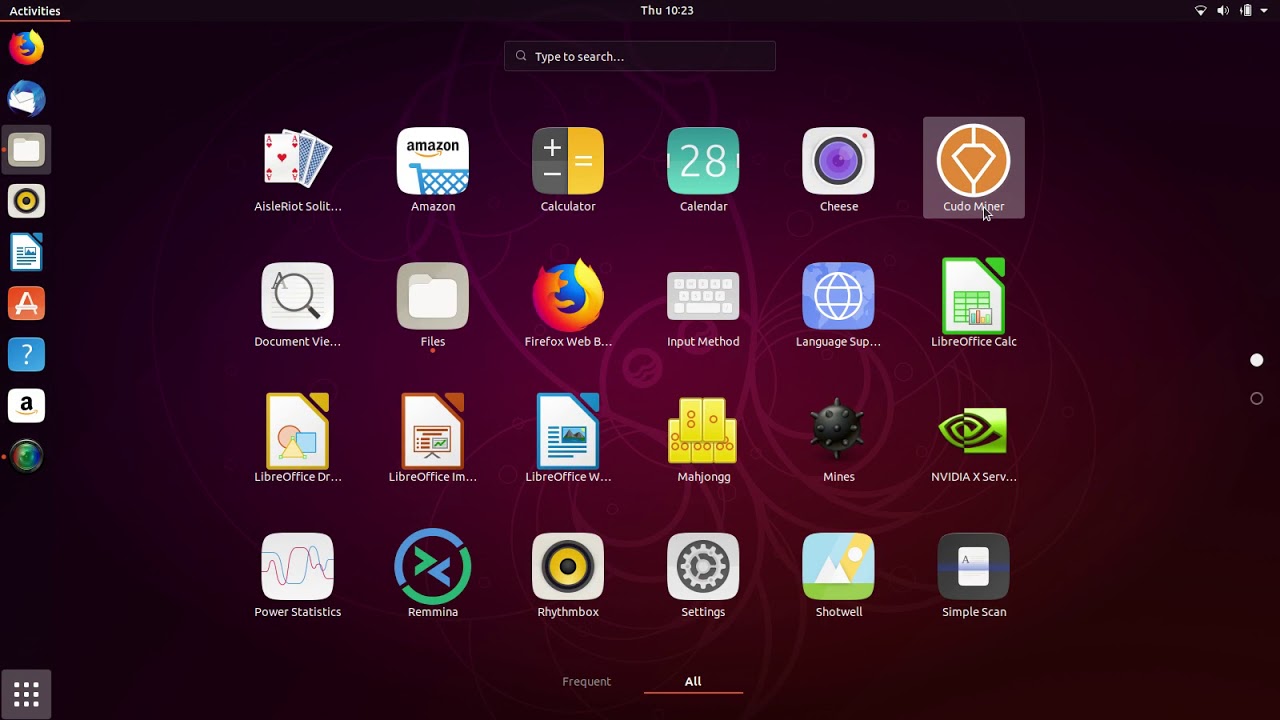Click the battery status icon
Viewport: 1280px width, 720px height.
click(x=1246, y=11)
